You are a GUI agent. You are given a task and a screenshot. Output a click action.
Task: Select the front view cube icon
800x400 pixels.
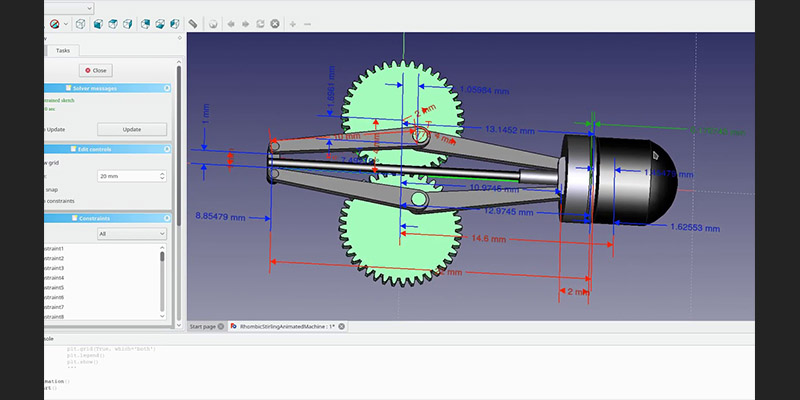click(x=97, y=23)
